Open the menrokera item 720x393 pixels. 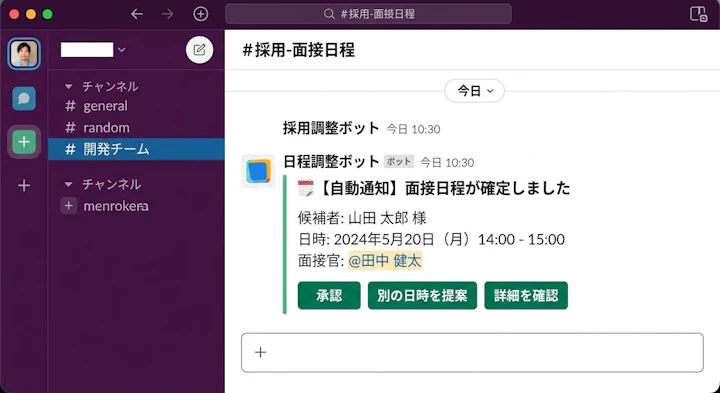(116, 206)
